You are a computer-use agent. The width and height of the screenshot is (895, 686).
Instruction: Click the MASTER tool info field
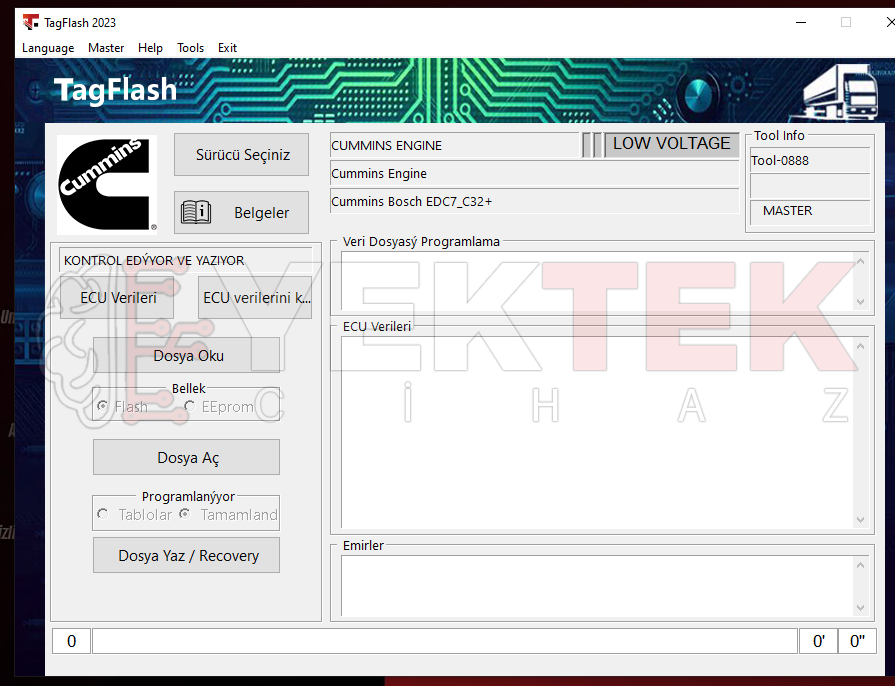[x=809, y=211]
